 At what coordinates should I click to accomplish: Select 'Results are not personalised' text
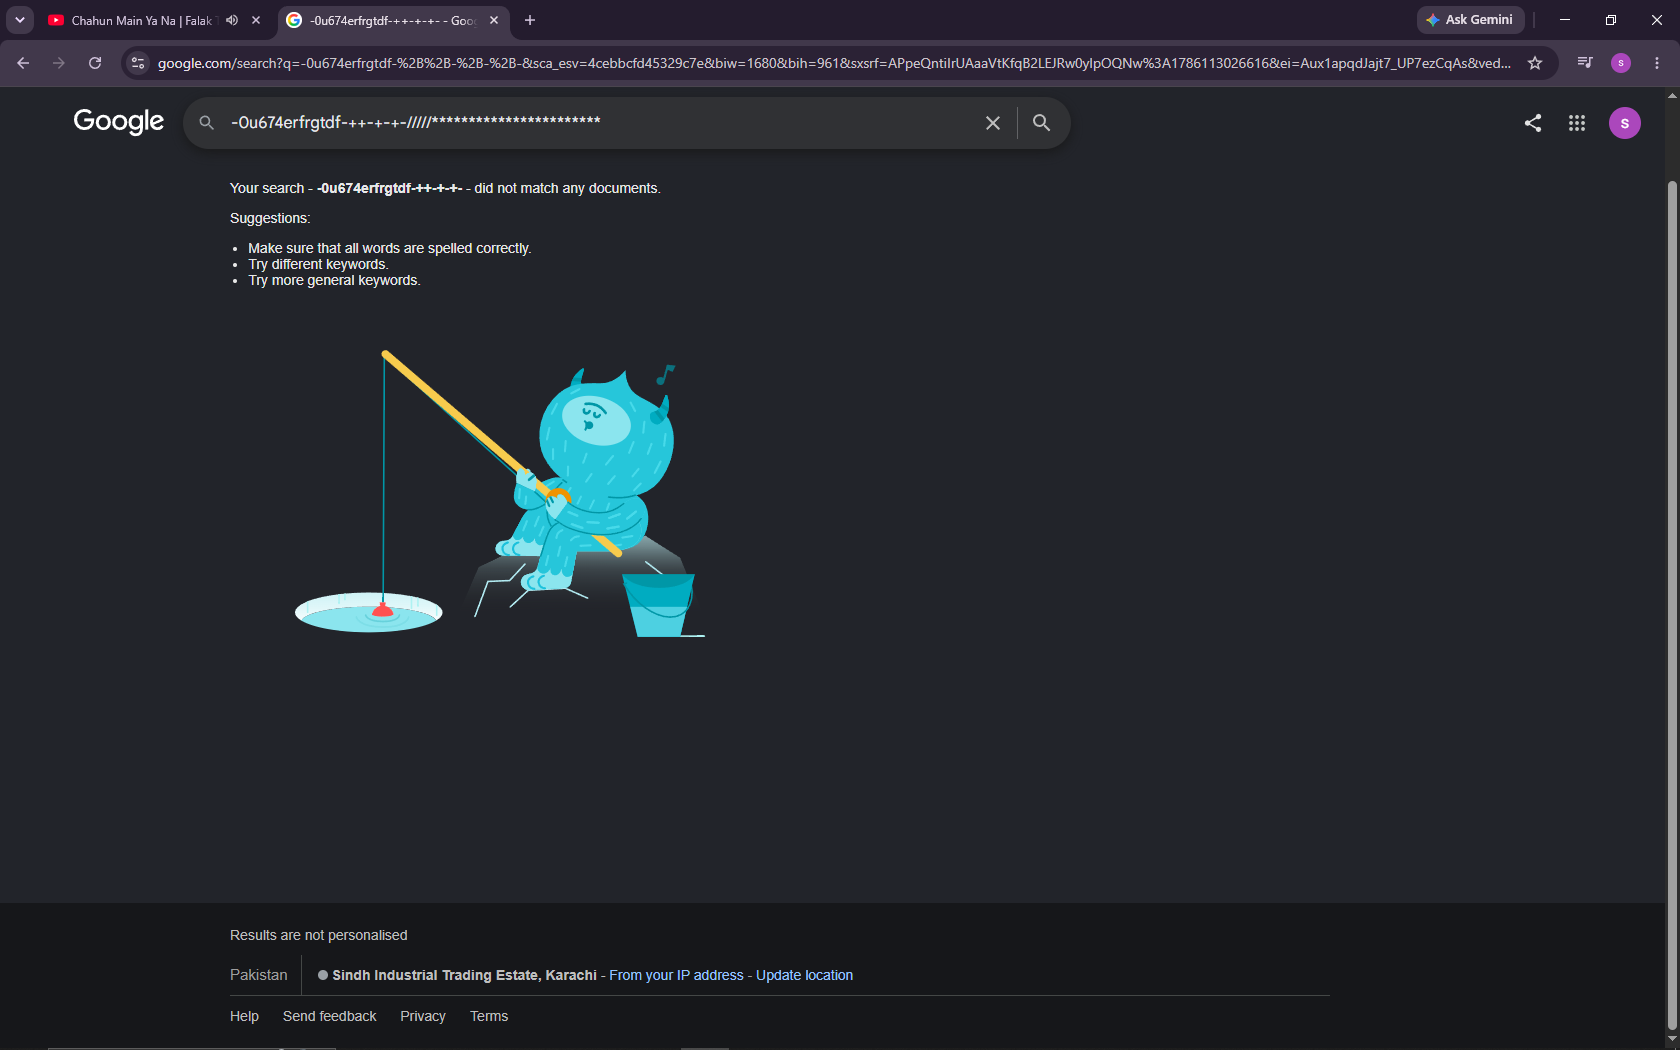tap(319, 935)
